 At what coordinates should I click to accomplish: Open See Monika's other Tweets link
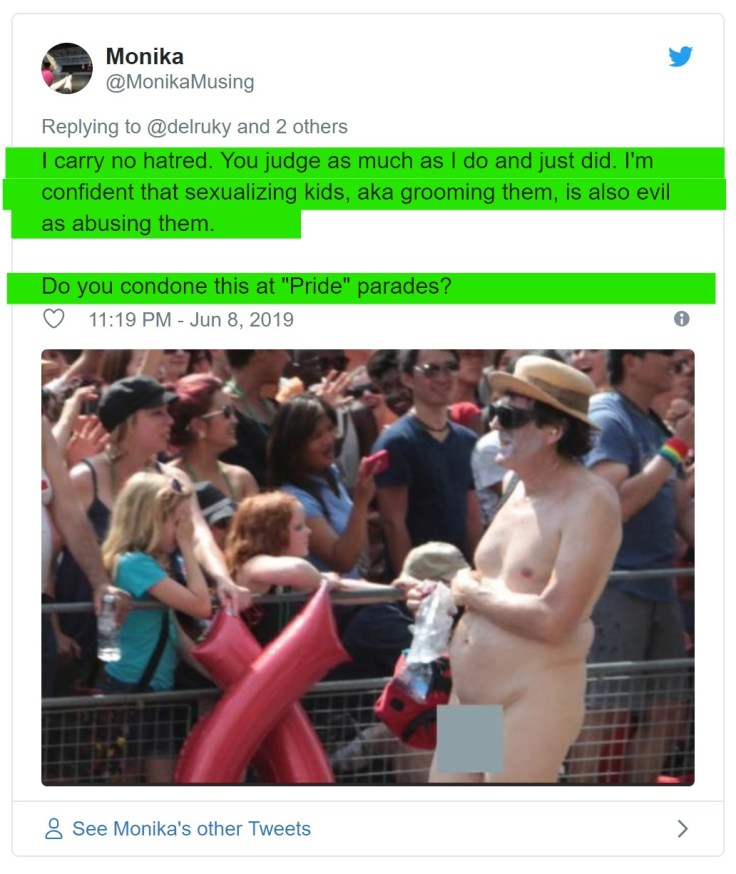191,828
